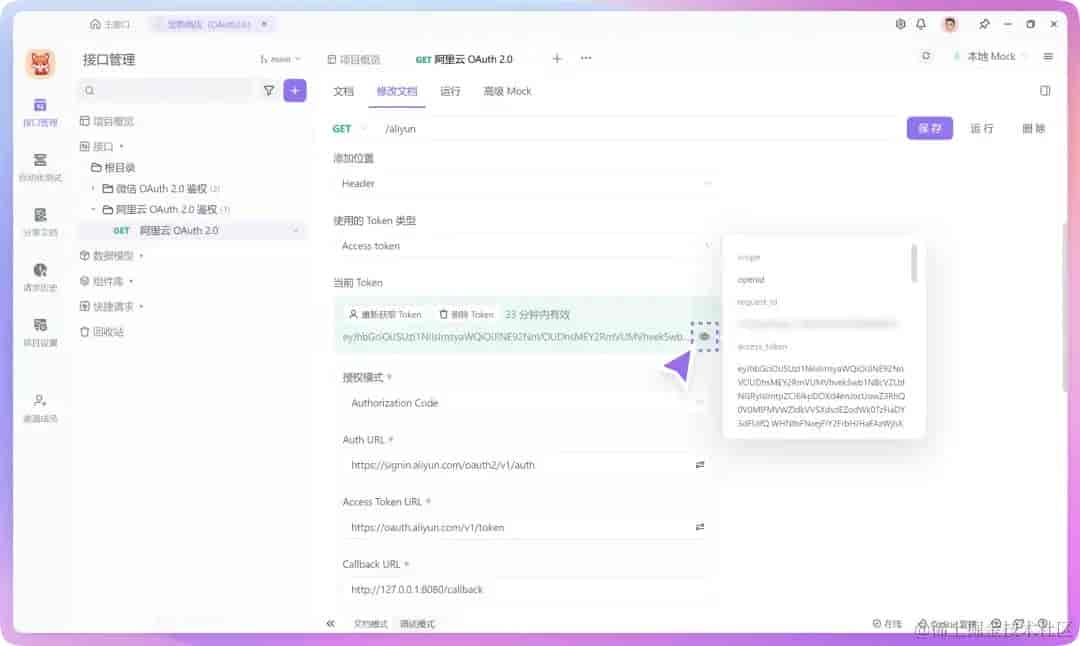
Task: Open the GET method dropdown
Action: coord(349,129)
